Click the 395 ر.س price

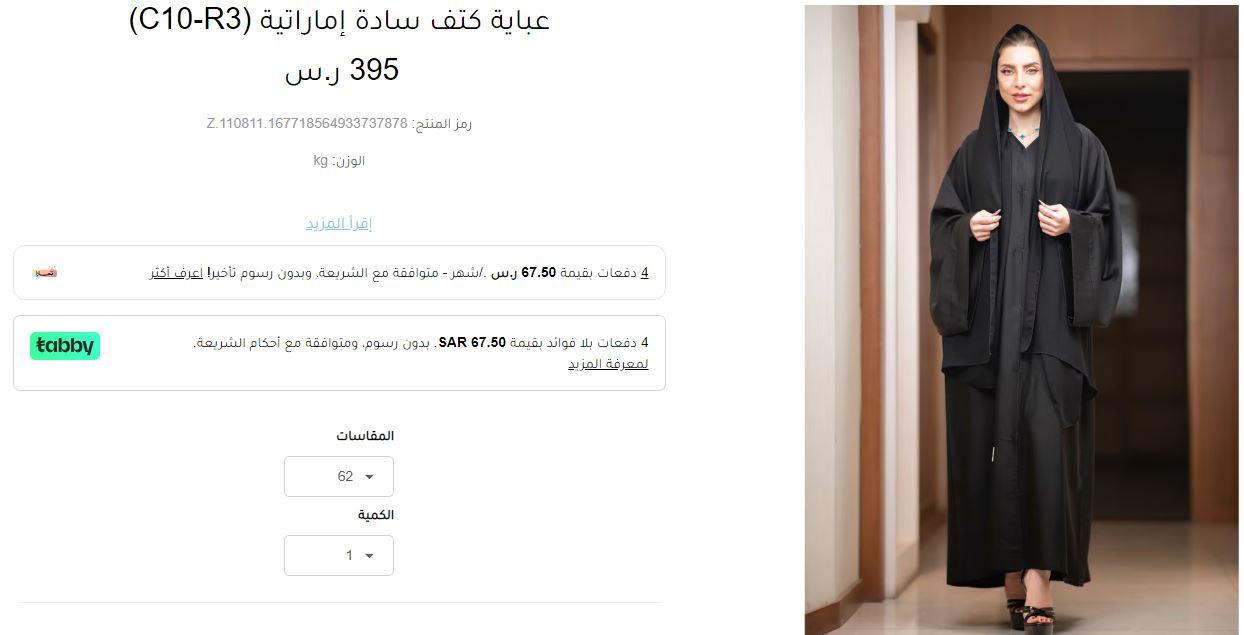[x=341, y=70]
